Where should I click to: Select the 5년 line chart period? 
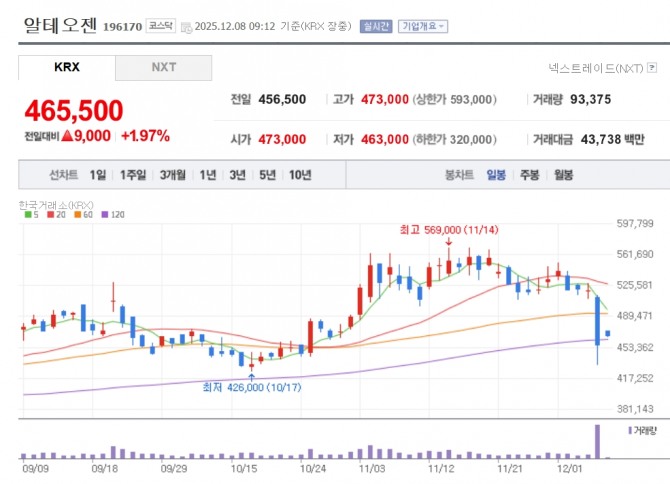(267, 175)
